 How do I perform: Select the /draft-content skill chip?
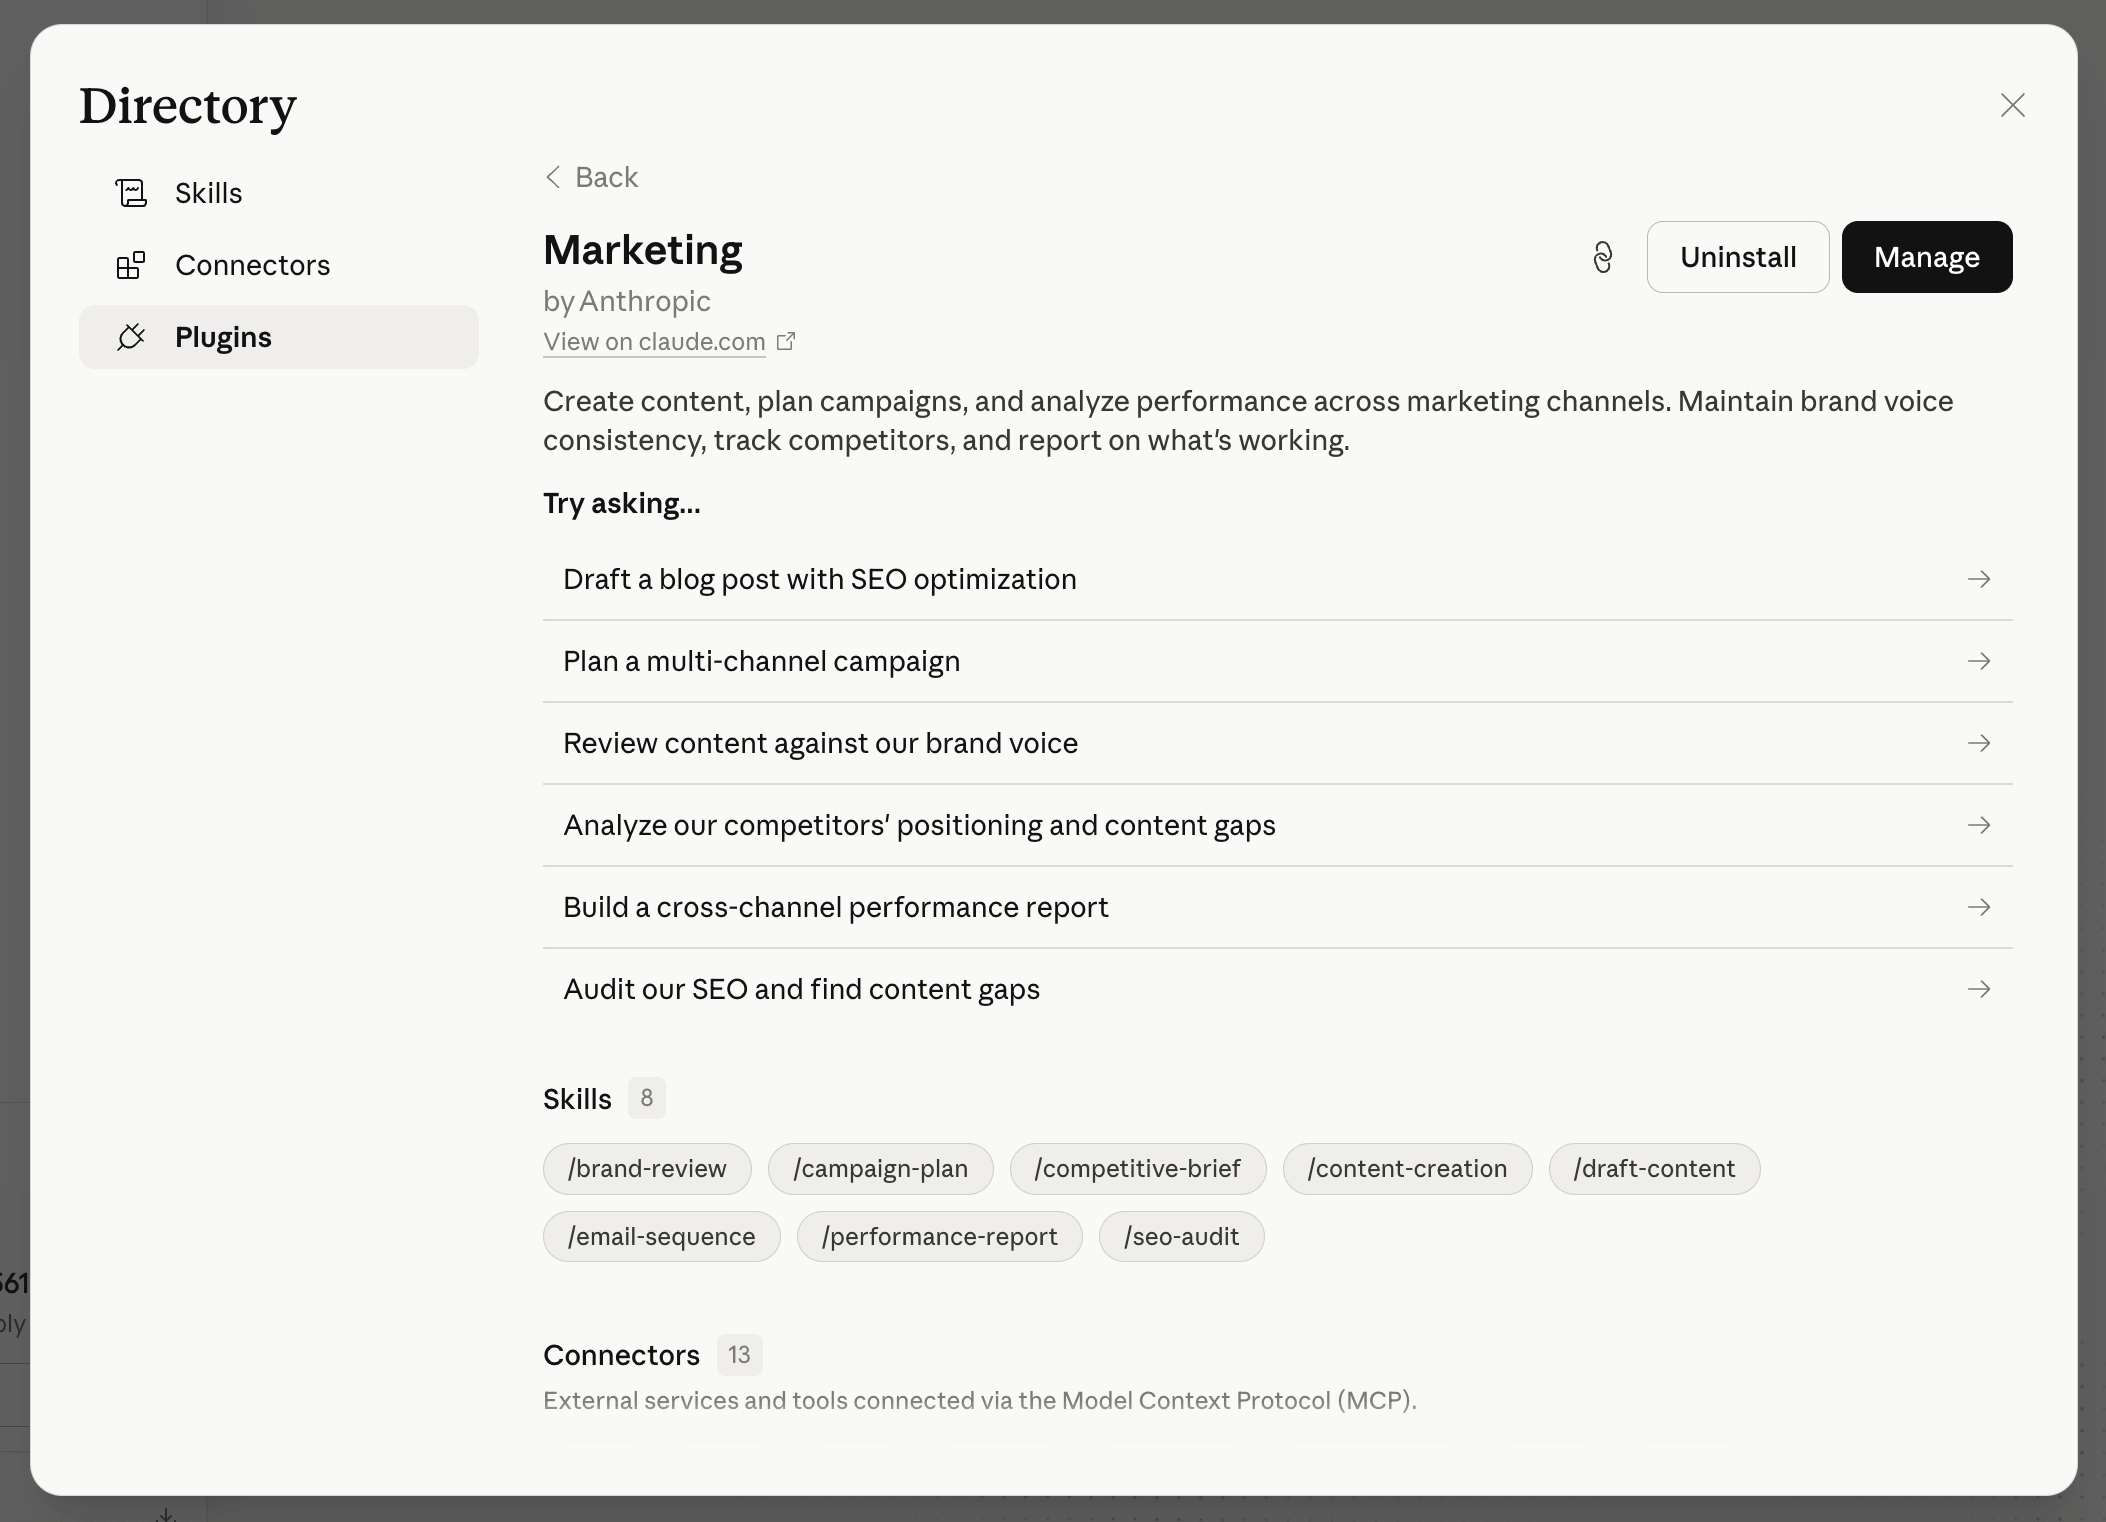pos(1655,1169)
